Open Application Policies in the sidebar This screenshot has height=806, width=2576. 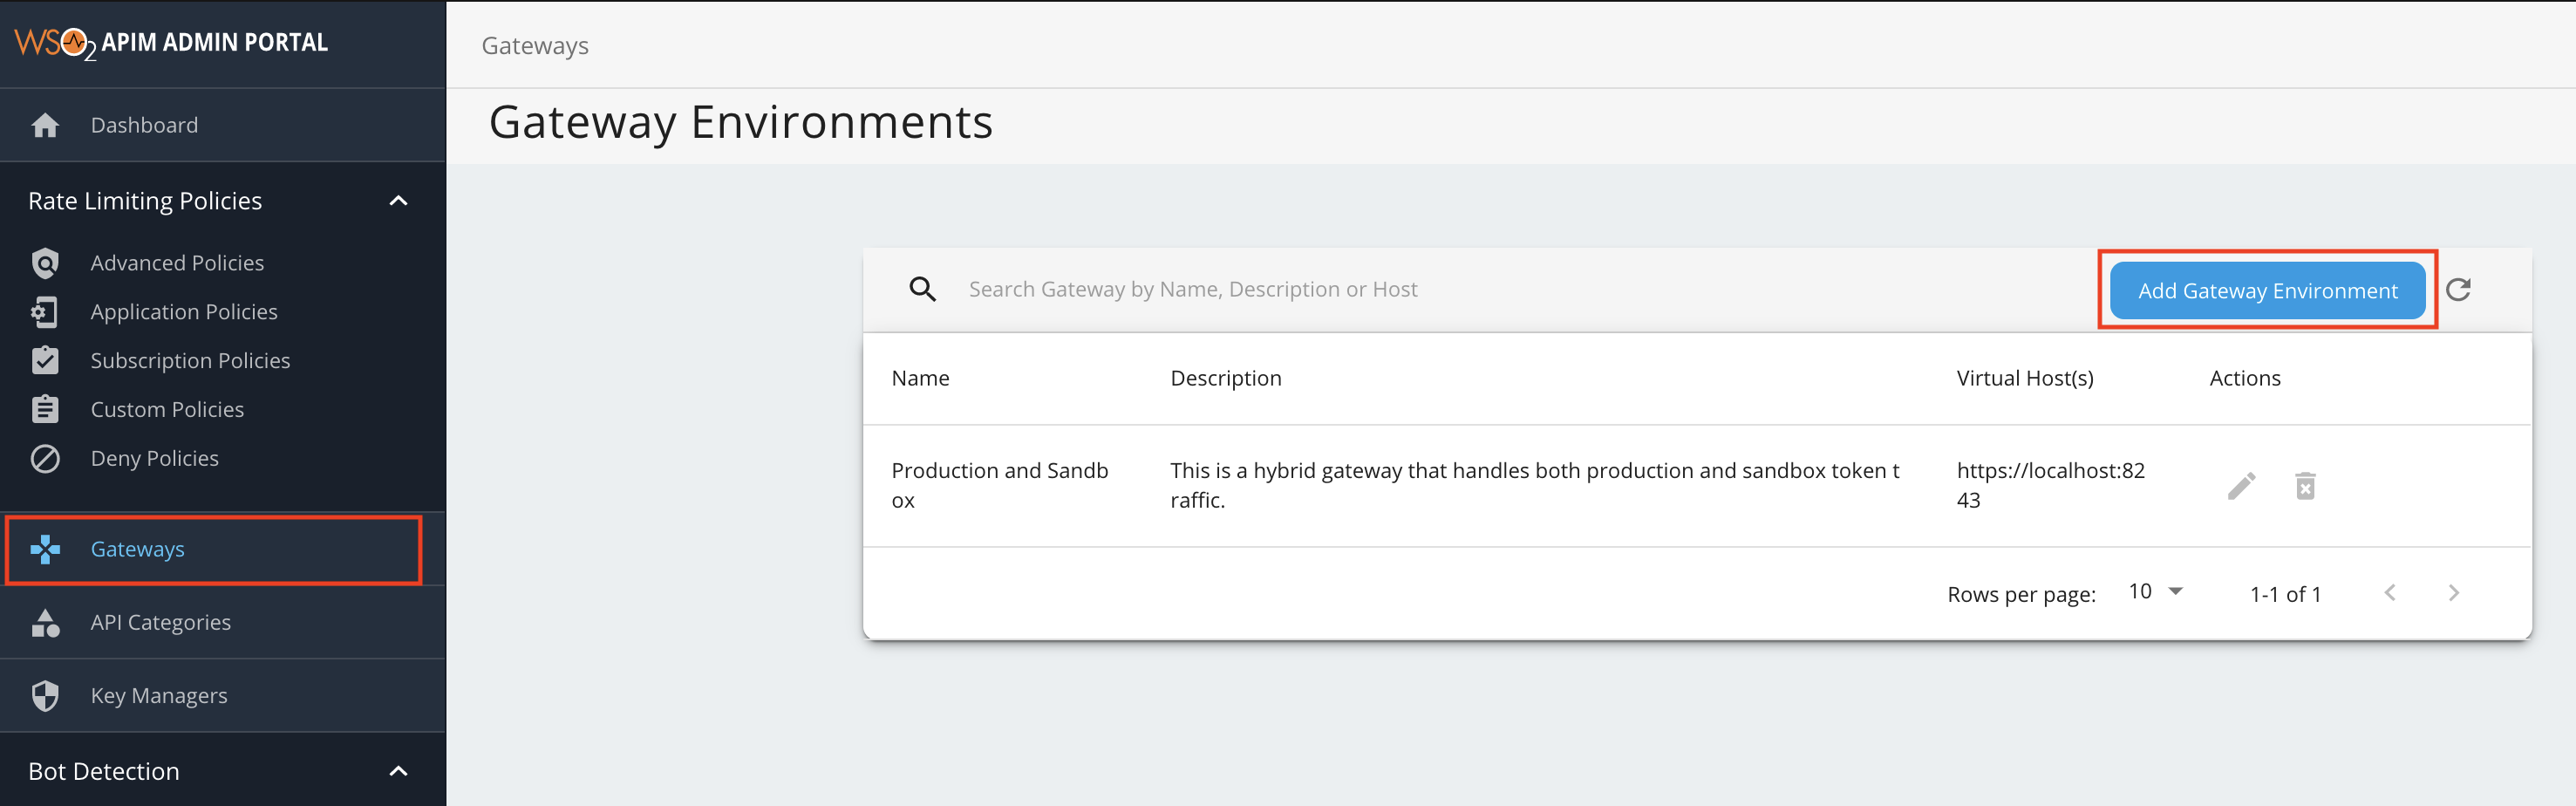[x=184, y=312]
